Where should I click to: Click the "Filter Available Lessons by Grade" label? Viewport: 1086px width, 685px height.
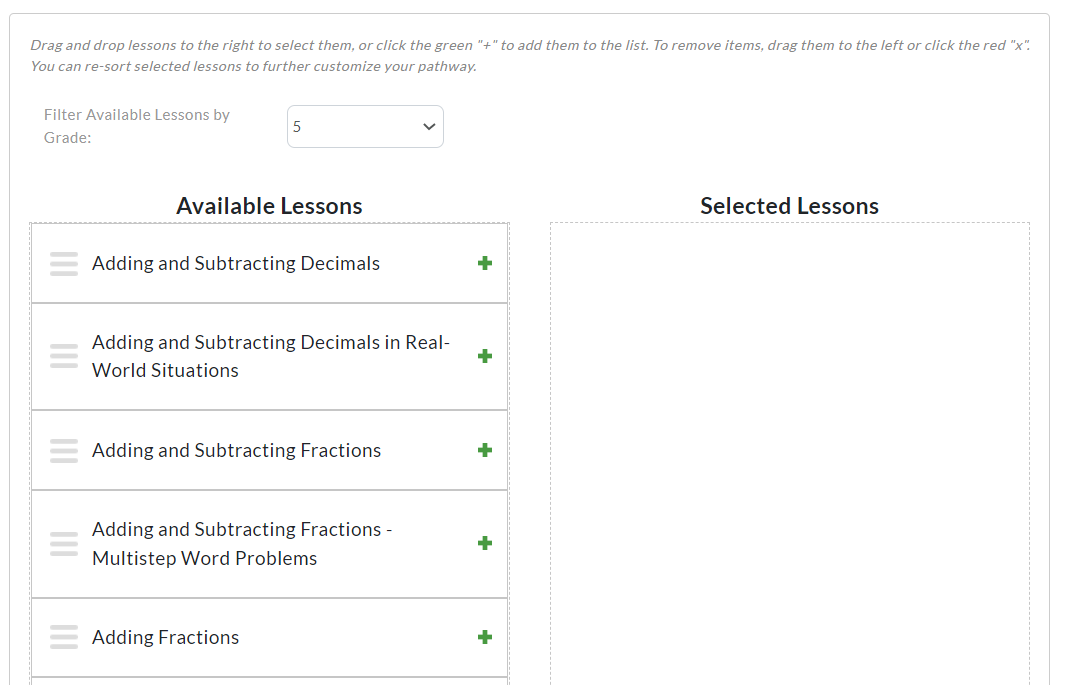[x=136, y=125]
